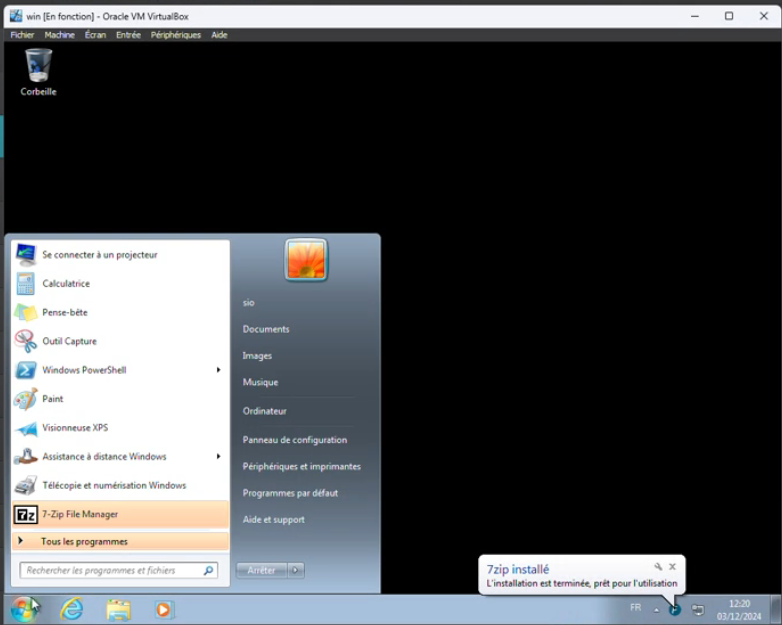The height and width of the screenshot is (625, 782).
Task: Launch Paint from the Start menu
Action: point(120,399)
